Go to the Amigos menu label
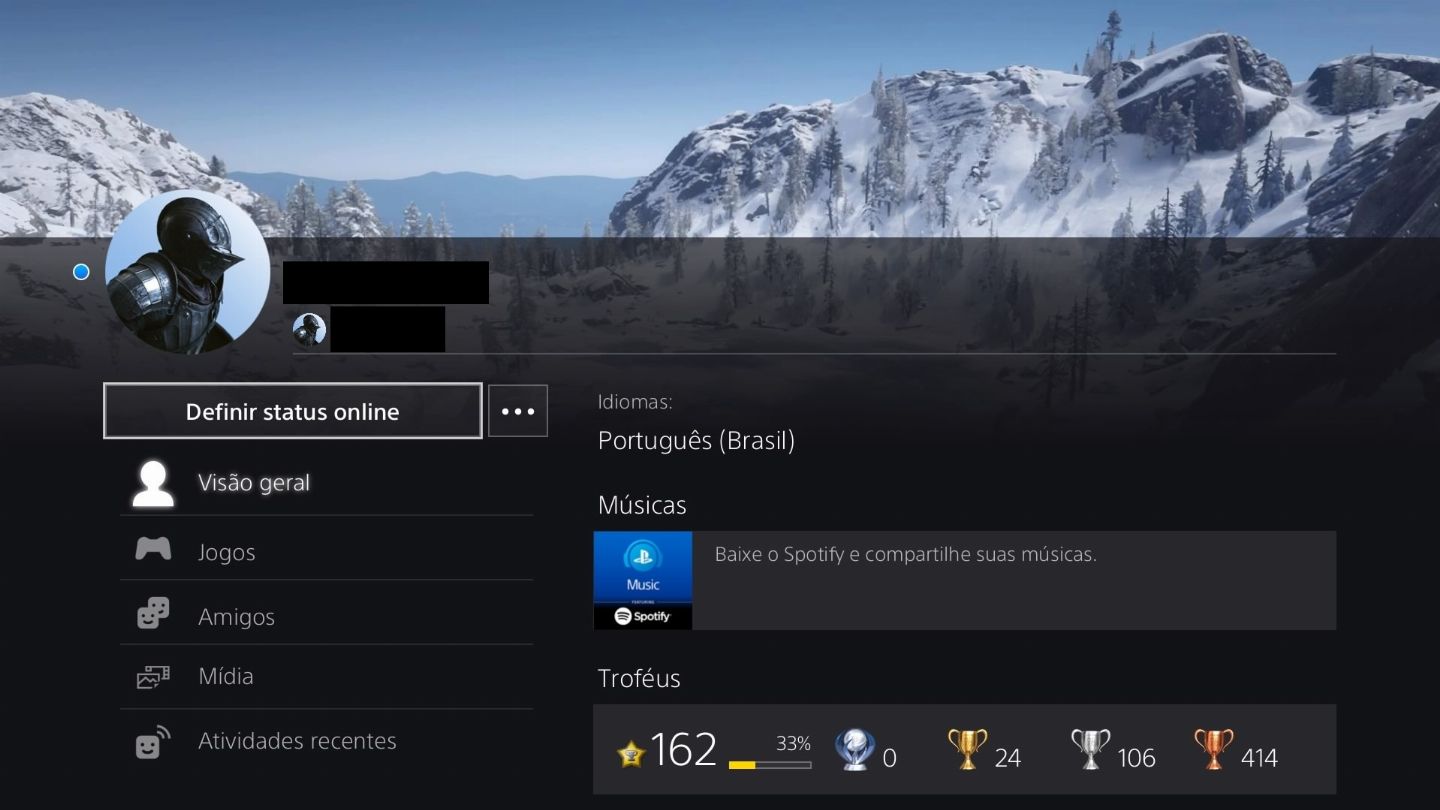The height and width of the screenshot is (810, 1440). [x=237, y=617]
